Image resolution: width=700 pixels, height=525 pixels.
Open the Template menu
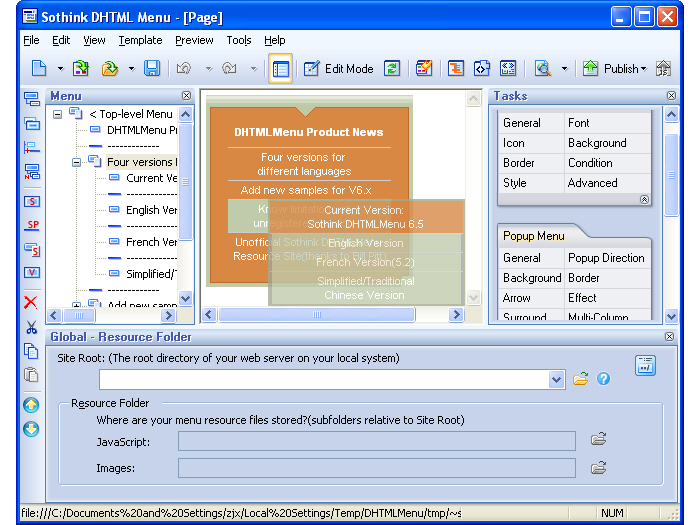pyautogui.click(x=140, y=40)
